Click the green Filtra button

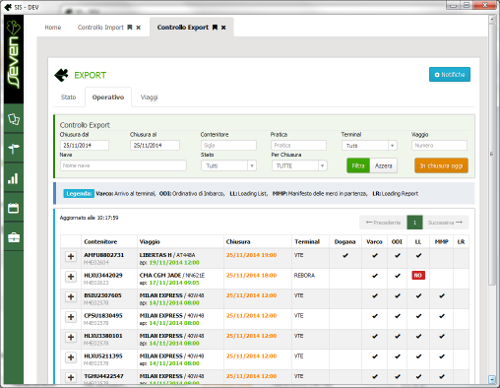[x=358, y=166]
